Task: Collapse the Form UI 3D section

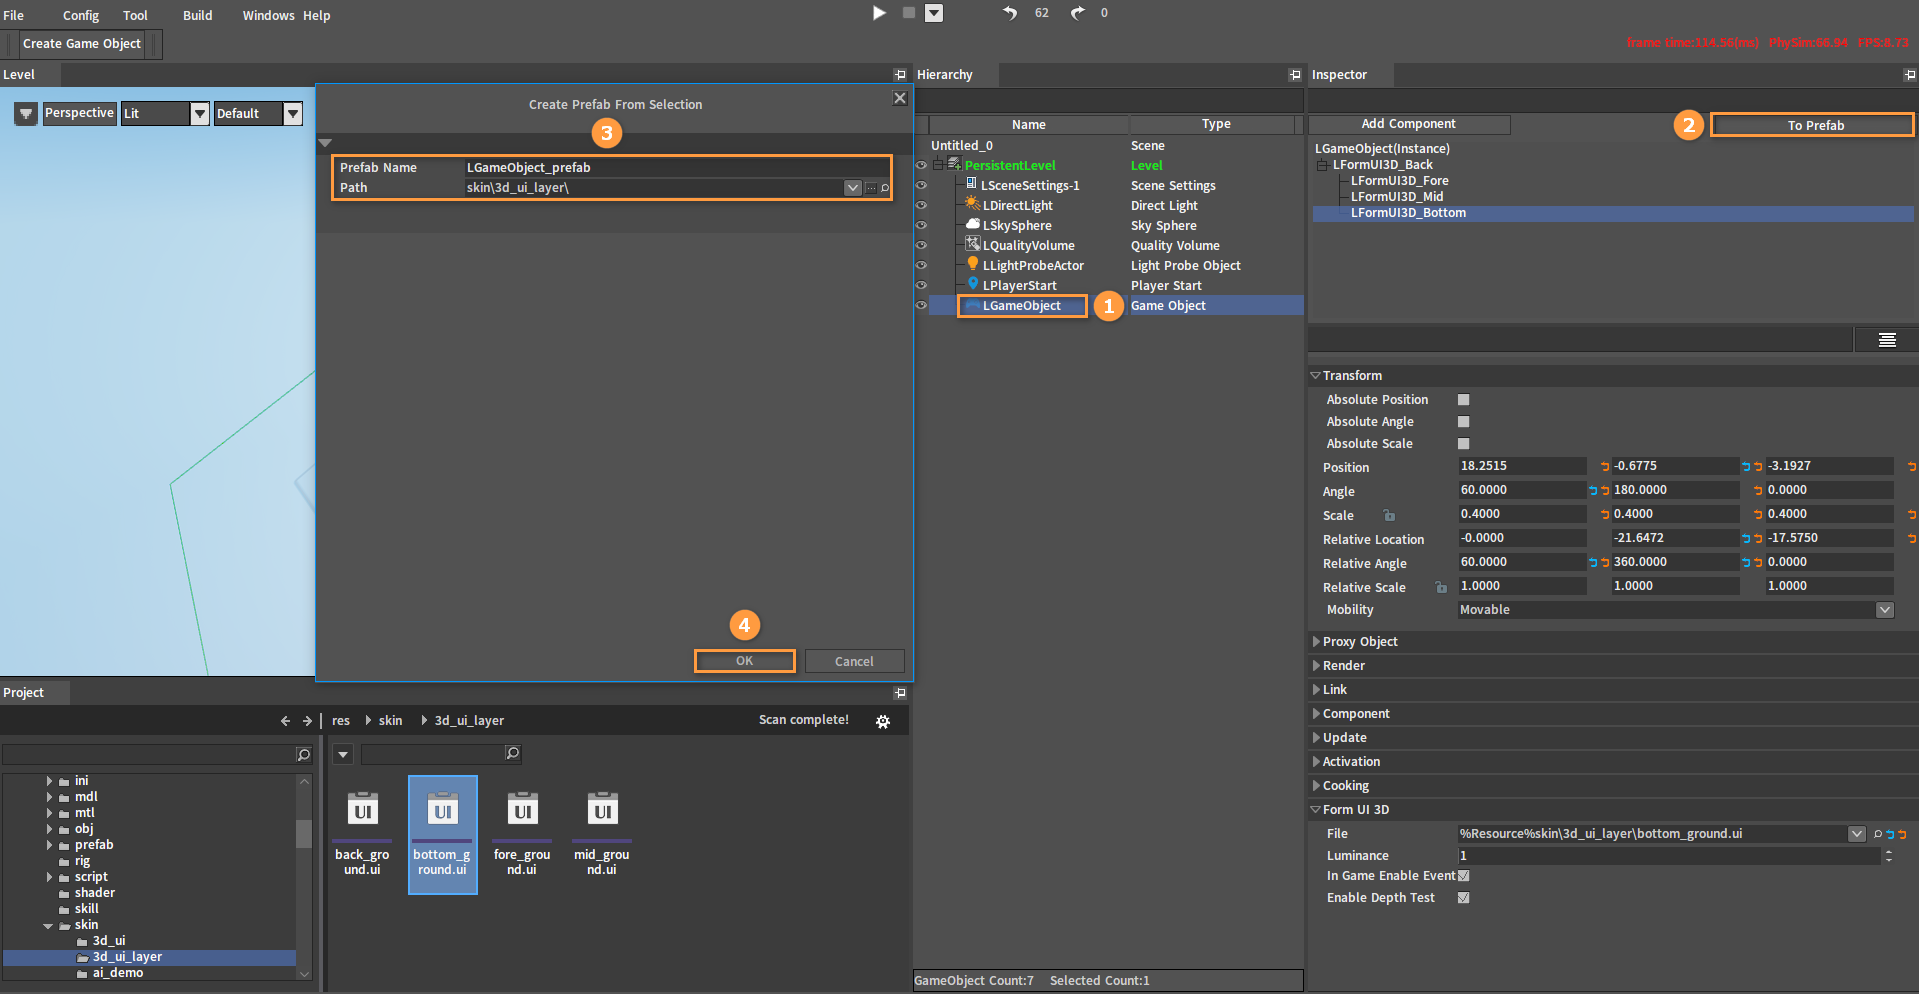Action: tap(1316, 810)
